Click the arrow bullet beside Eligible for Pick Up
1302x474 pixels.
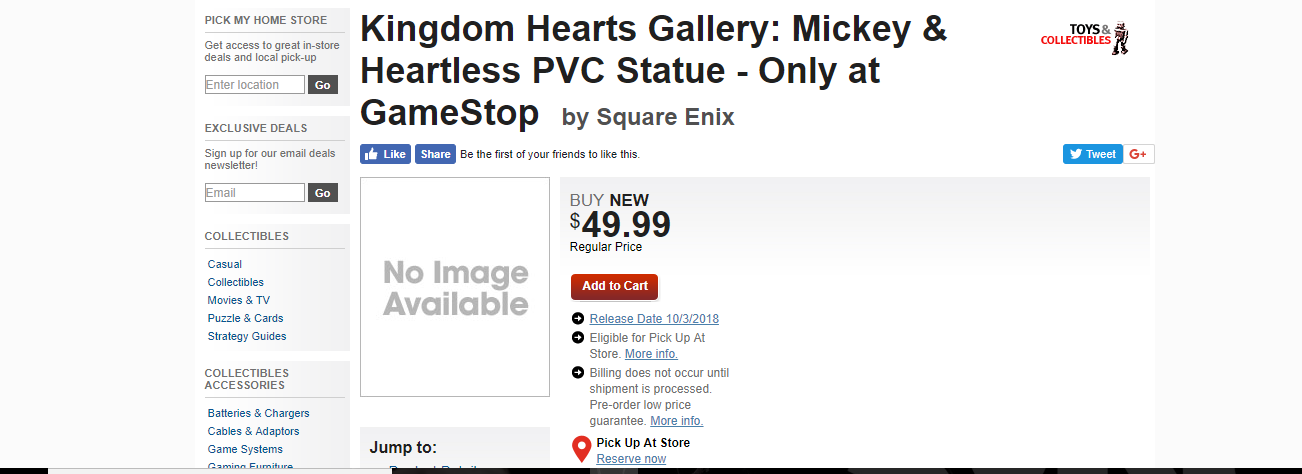pos(578,338)
